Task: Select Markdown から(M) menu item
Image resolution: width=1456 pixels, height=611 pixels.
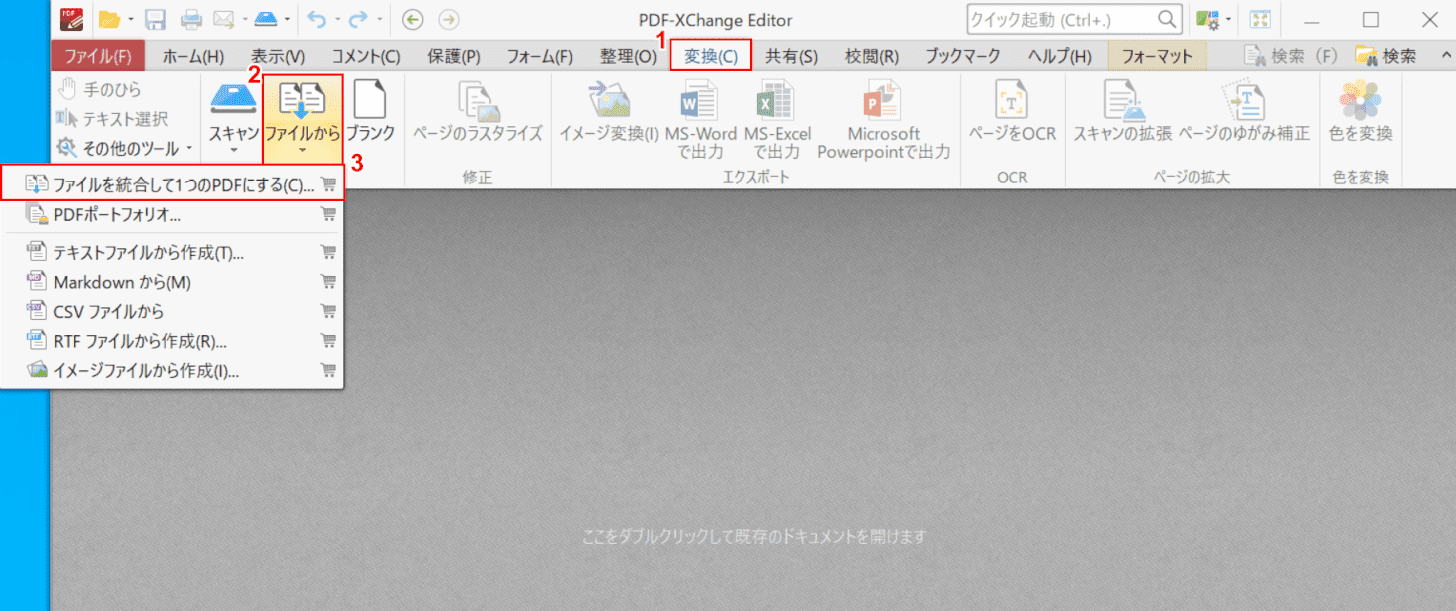Action: pyautogui.click(x=173, y=282)
